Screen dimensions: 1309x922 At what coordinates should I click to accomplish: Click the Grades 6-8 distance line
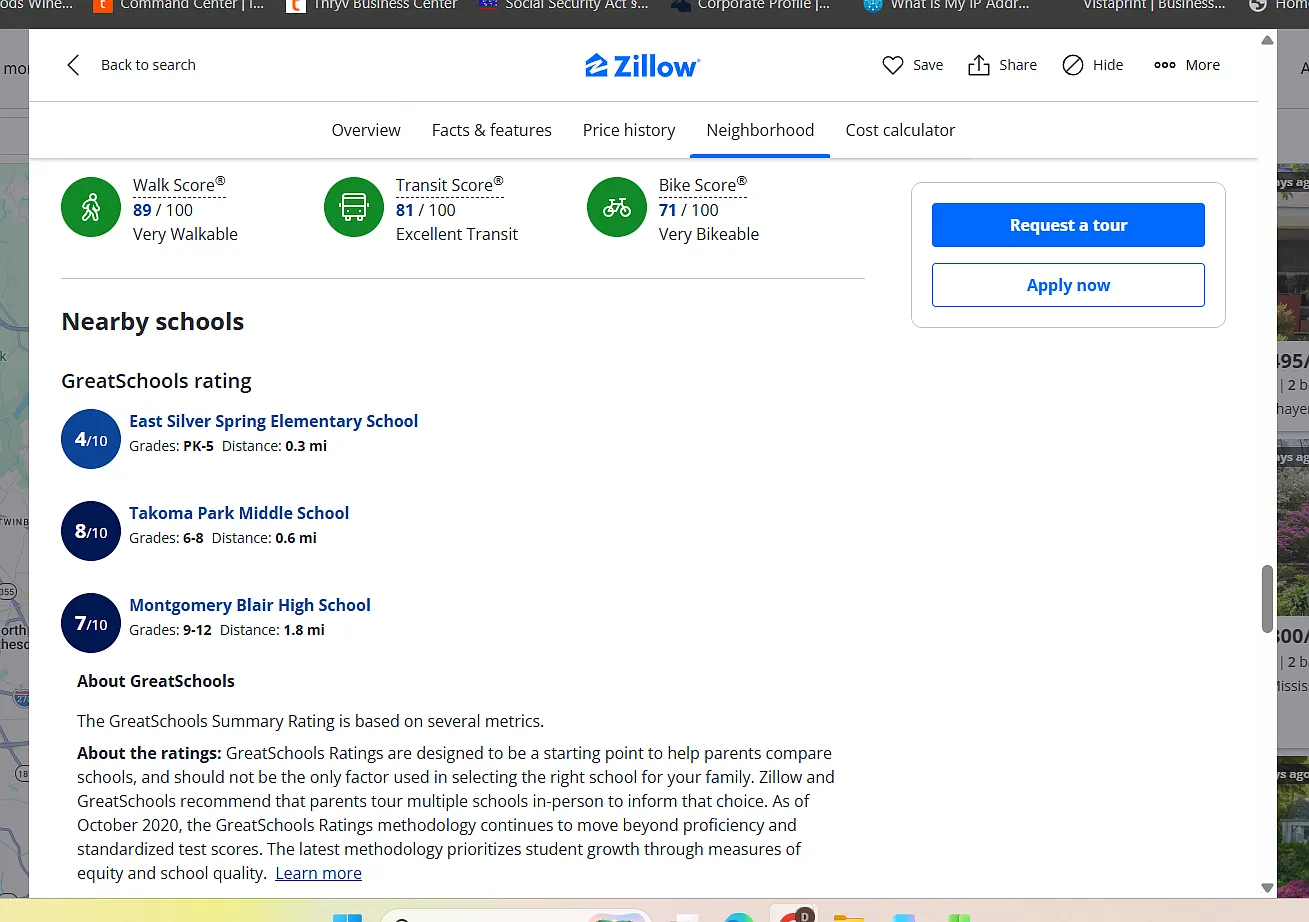223,538
